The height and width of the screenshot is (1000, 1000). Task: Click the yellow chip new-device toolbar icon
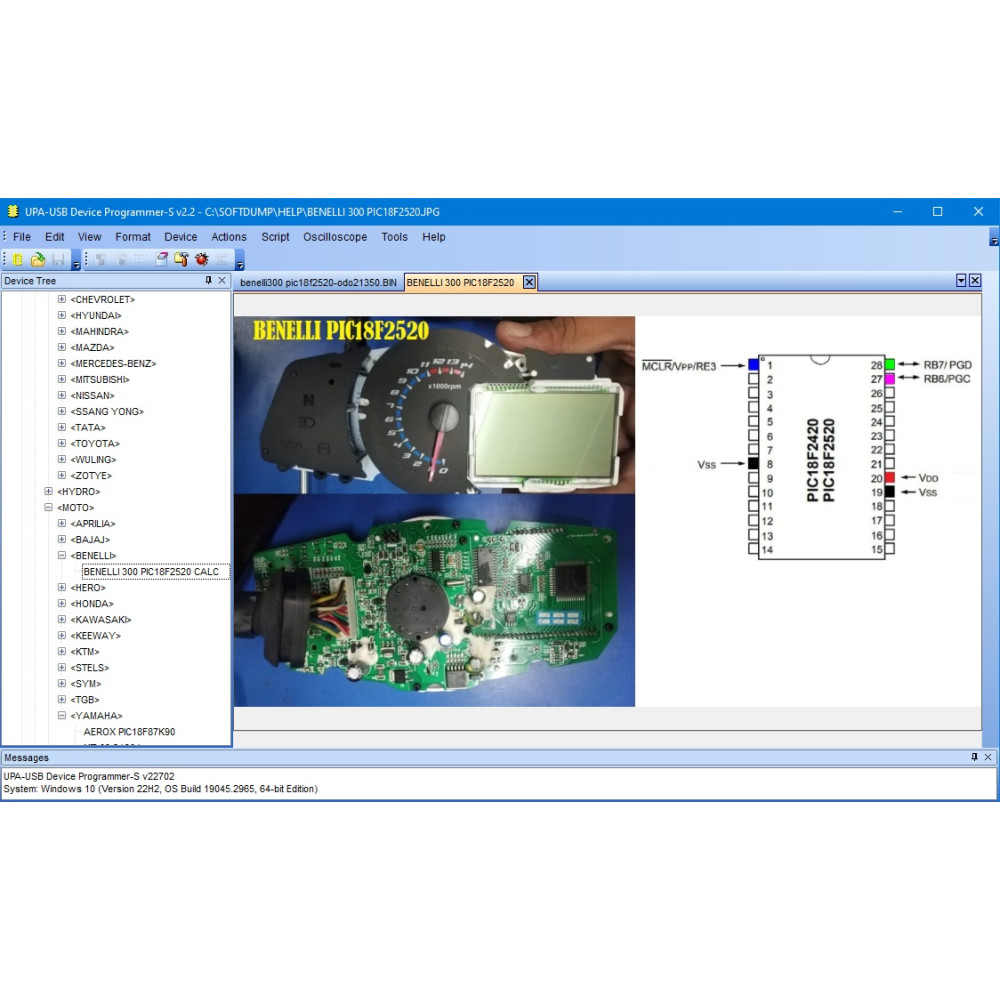click(x=18, y=259)
